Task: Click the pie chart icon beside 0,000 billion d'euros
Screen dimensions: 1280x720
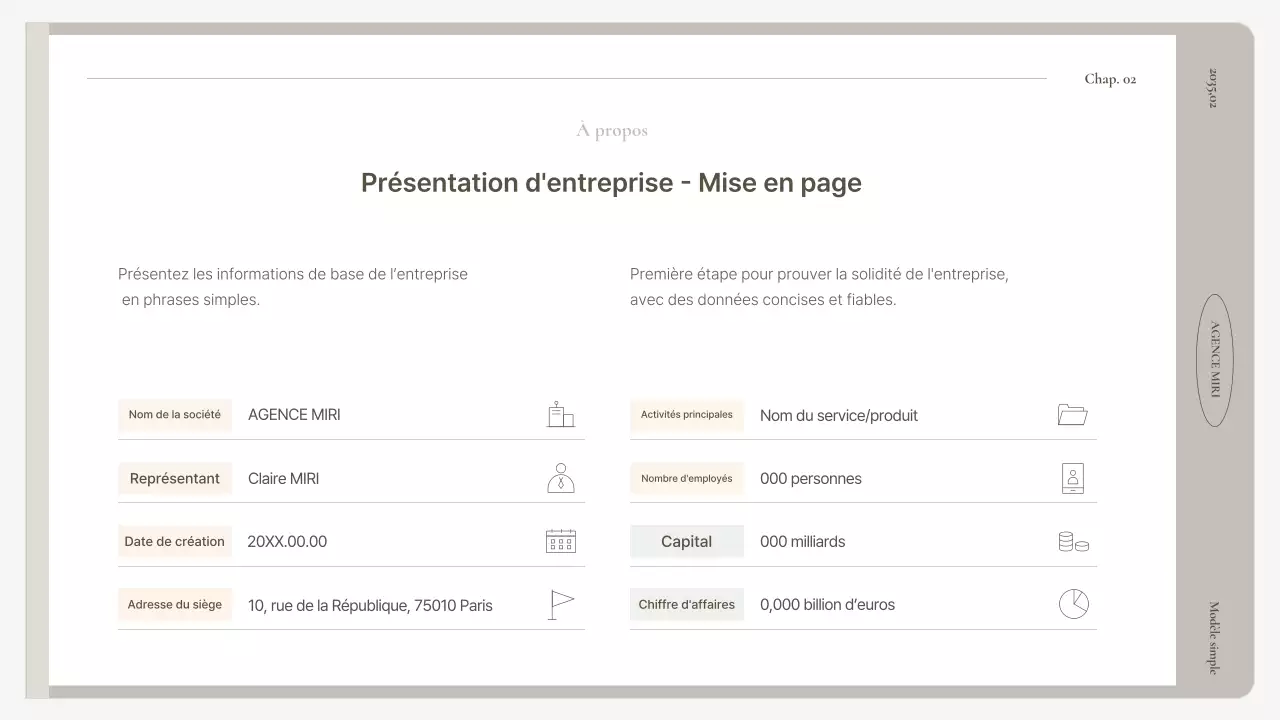Action: pos(1073,603)
